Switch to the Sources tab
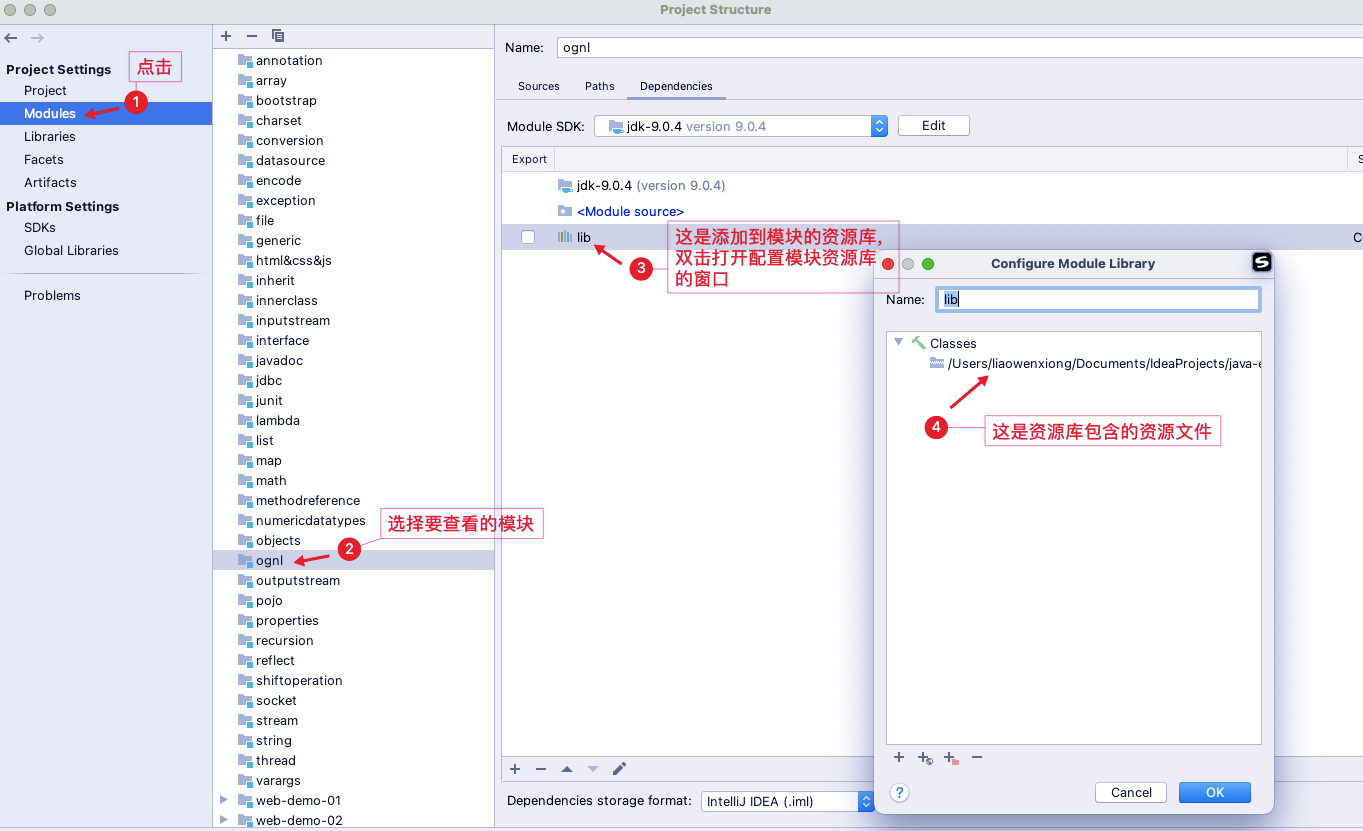The width and height of the screenshot is (1363, 831). [x=539, y=86]
